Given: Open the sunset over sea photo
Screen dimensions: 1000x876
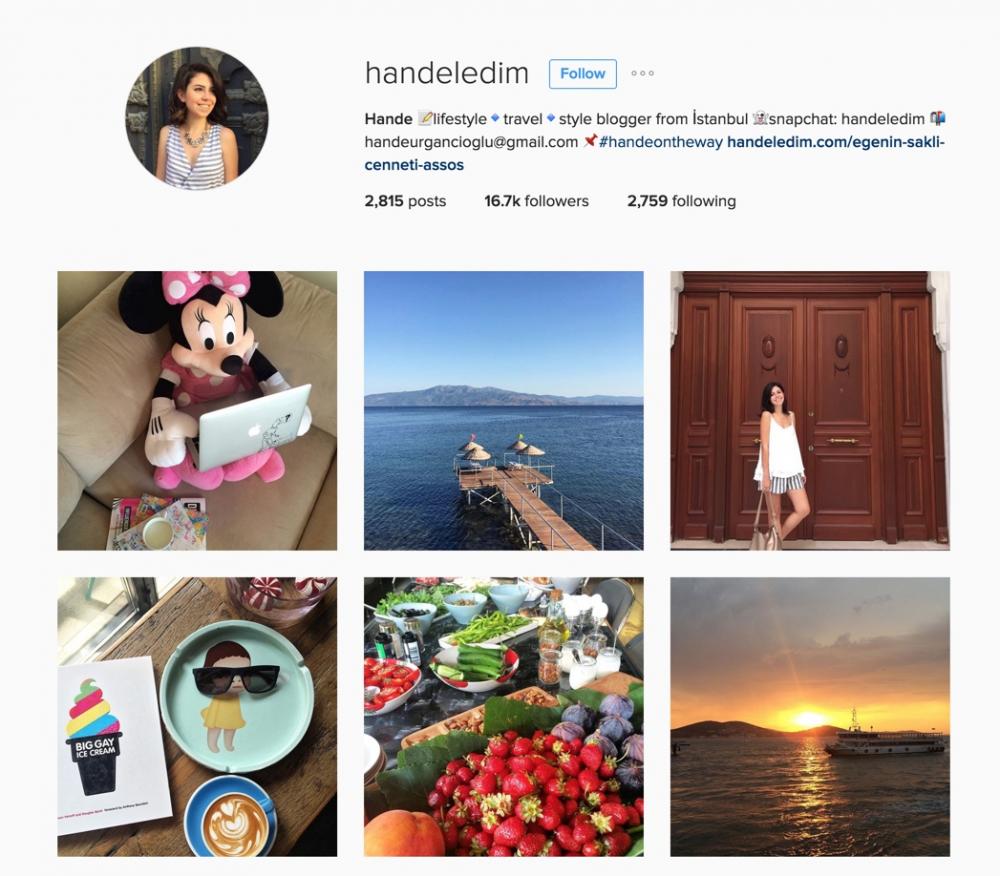Looking at the screenshot, I should click(810, 717).
